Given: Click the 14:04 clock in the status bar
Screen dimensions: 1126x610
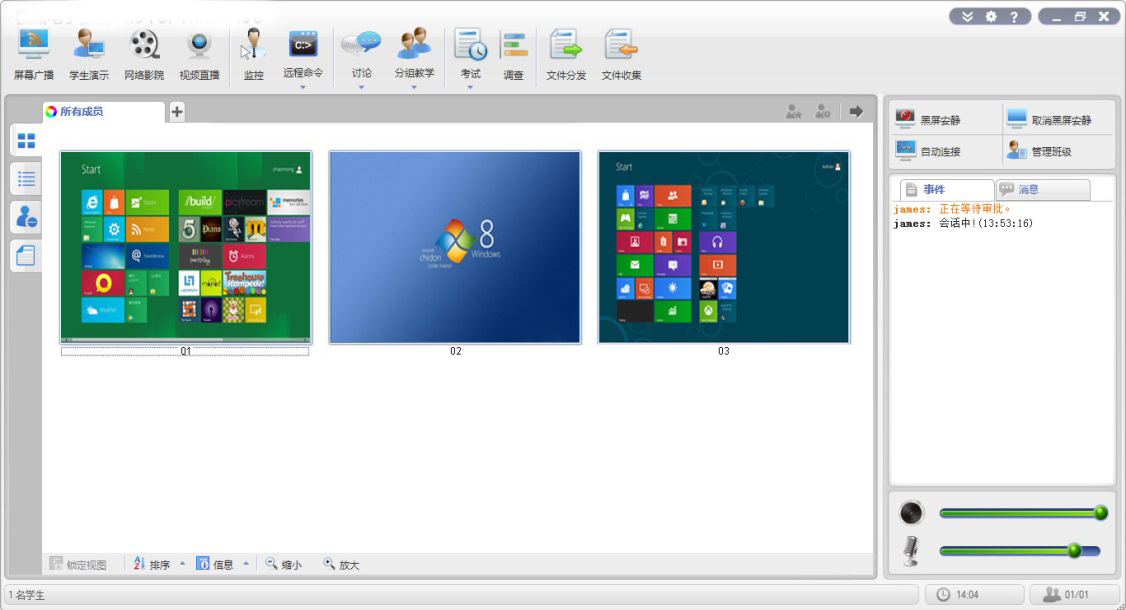Looking at the screenshot, I should tap(967, 595).
